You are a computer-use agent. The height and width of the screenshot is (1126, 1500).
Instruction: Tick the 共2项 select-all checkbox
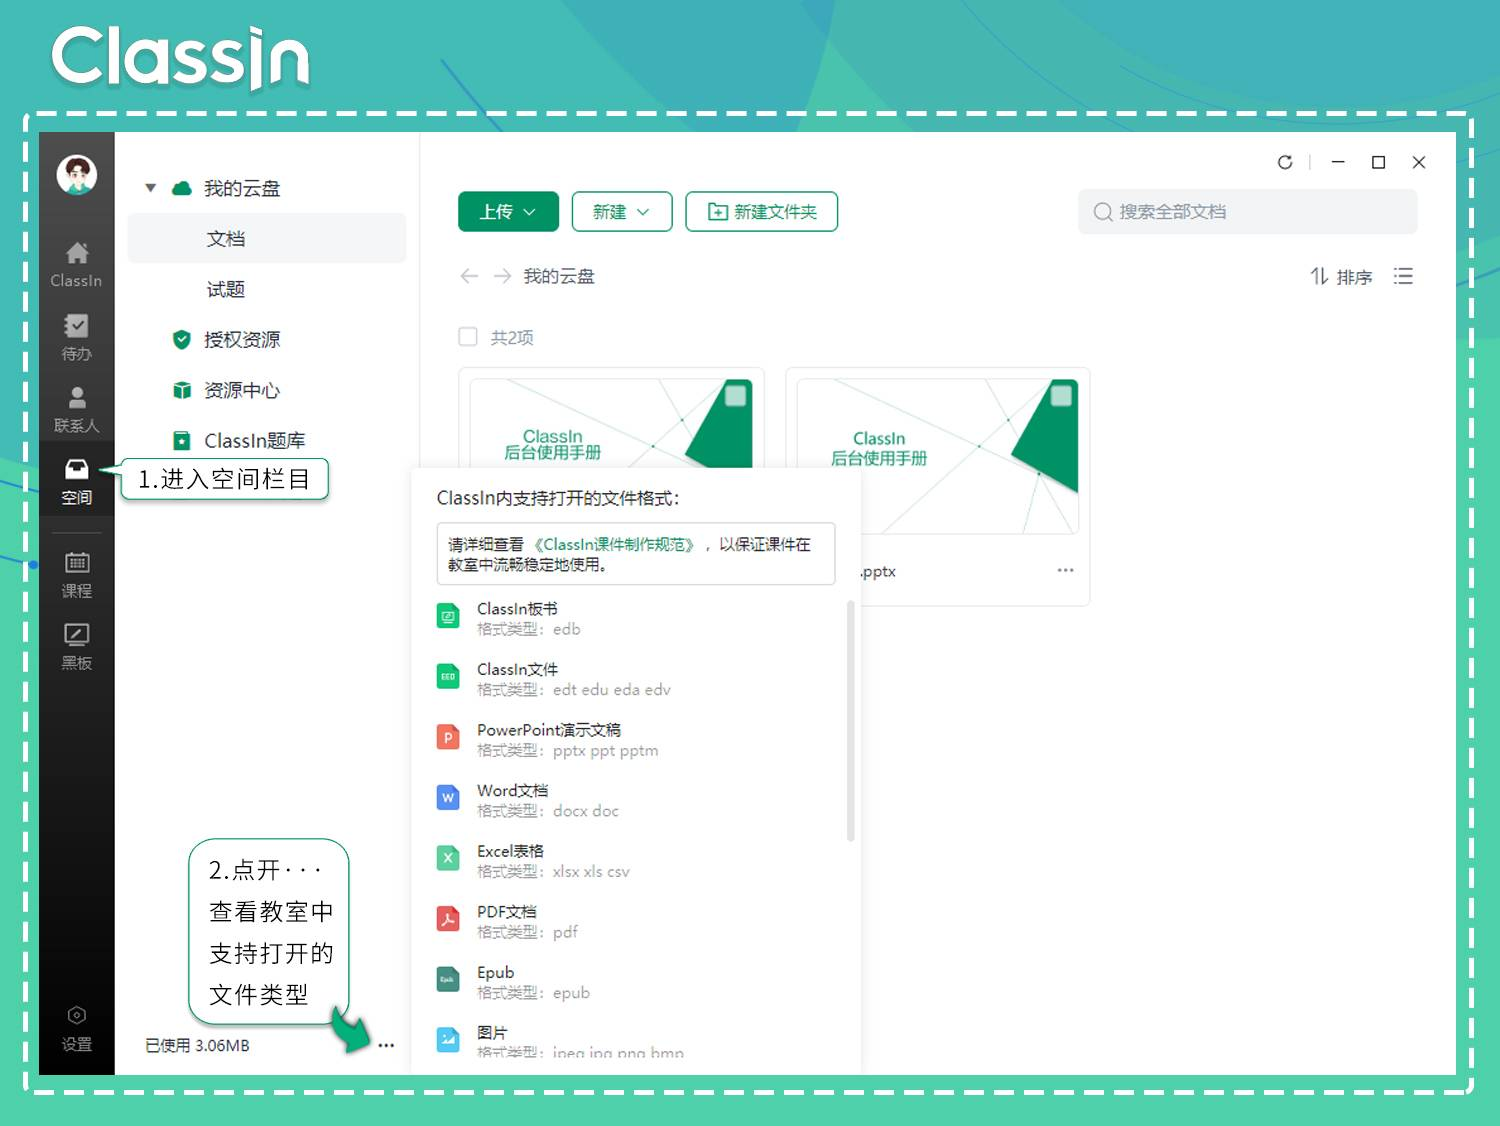[468, 337]
